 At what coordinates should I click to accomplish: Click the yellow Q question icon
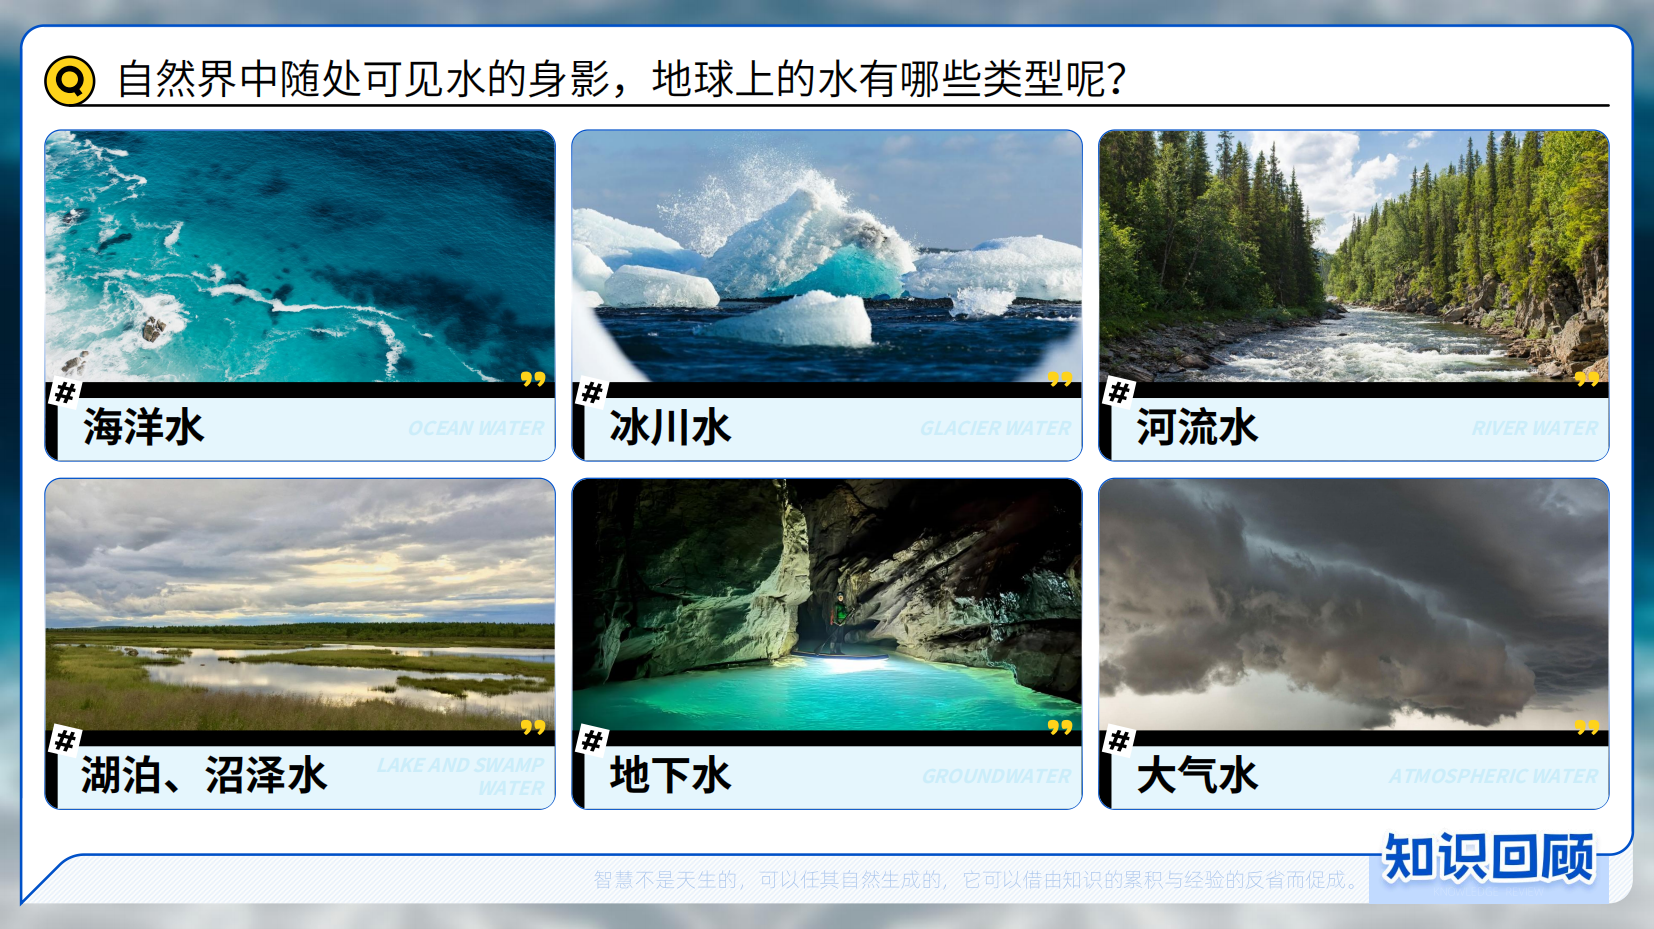tap(70, 80)
